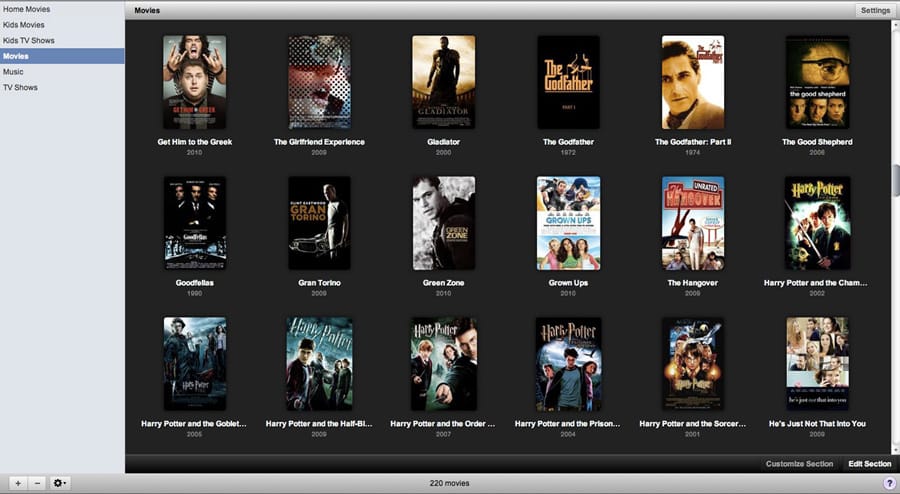Click the 220 movies status text

[x=449, y=483]
